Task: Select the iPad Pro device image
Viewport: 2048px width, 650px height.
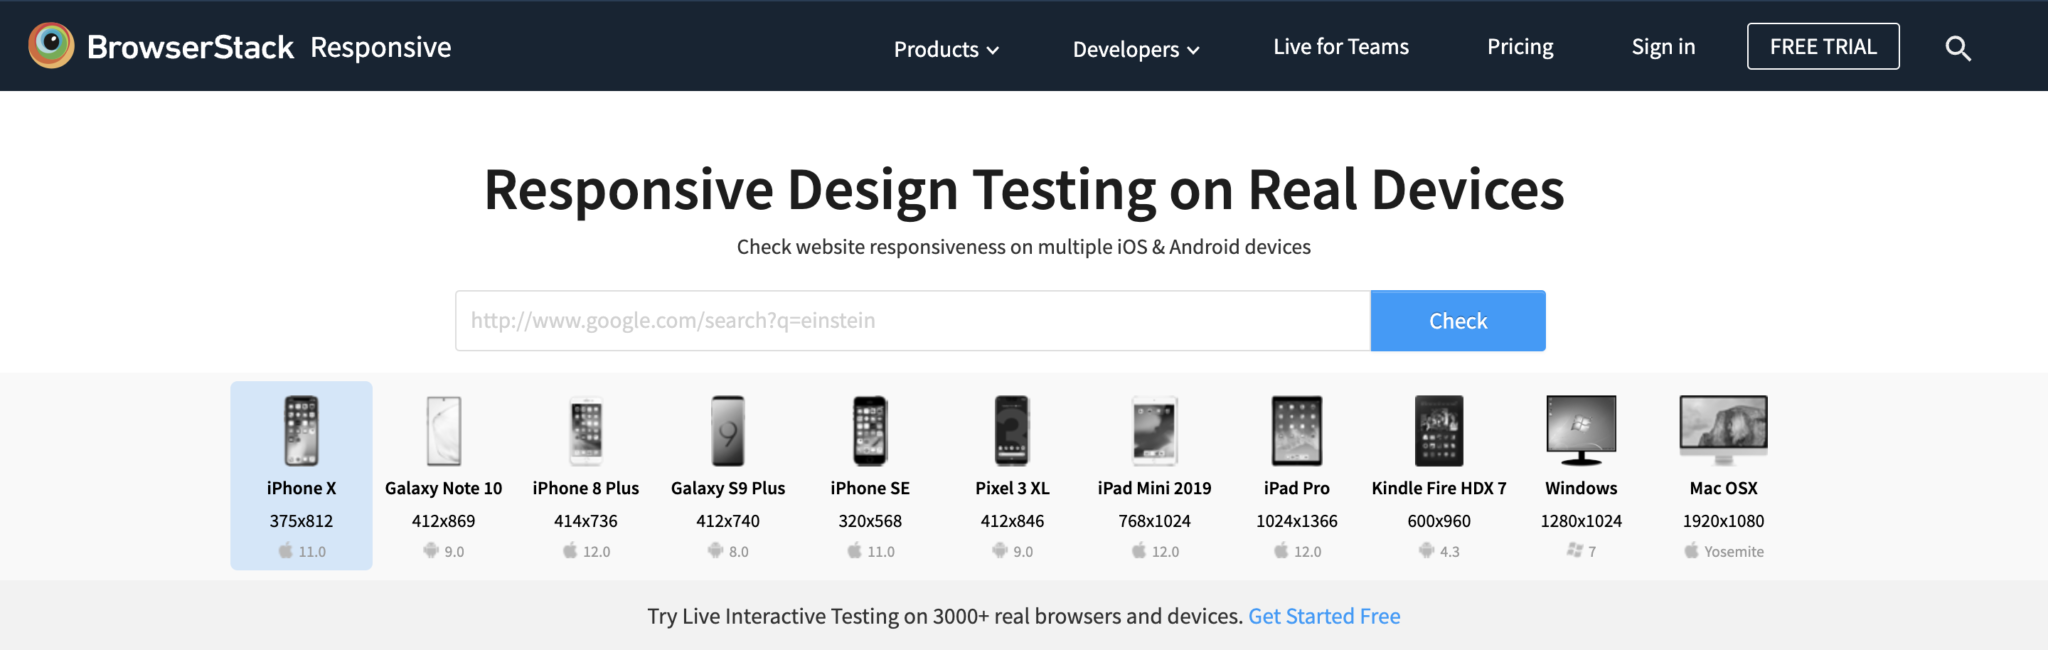Action: [1297, 431]
